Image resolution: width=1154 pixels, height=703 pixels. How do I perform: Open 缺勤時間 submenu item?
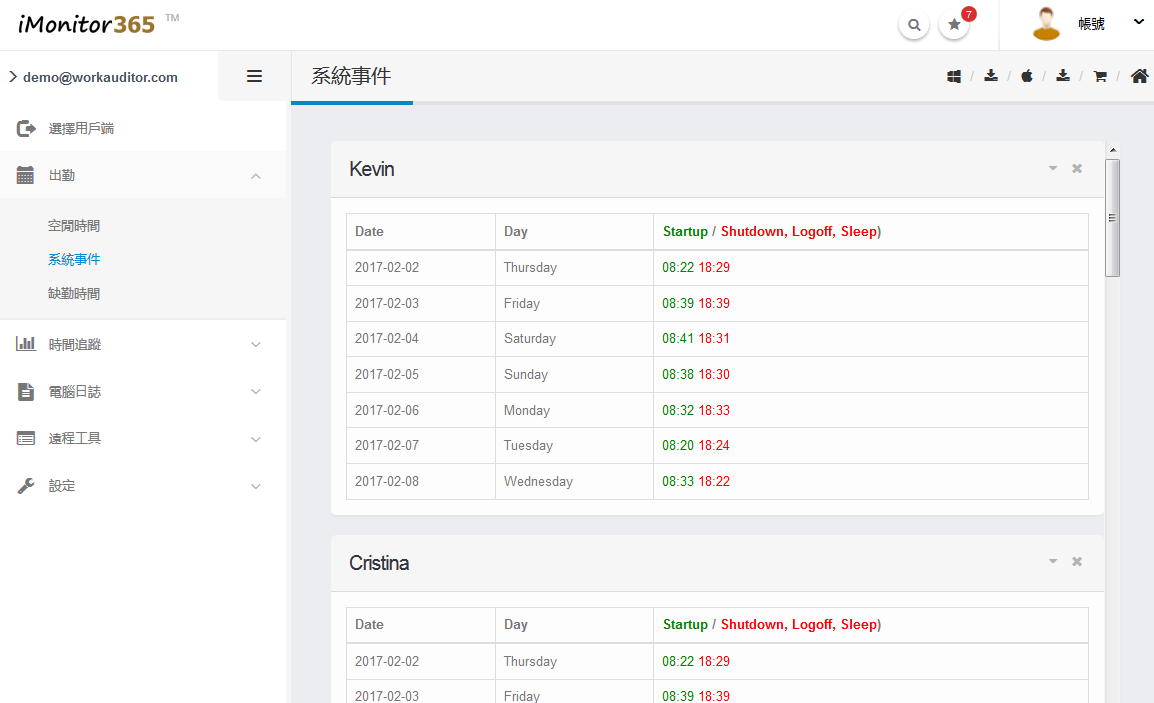pyautogui.click(x=74, y=294)
